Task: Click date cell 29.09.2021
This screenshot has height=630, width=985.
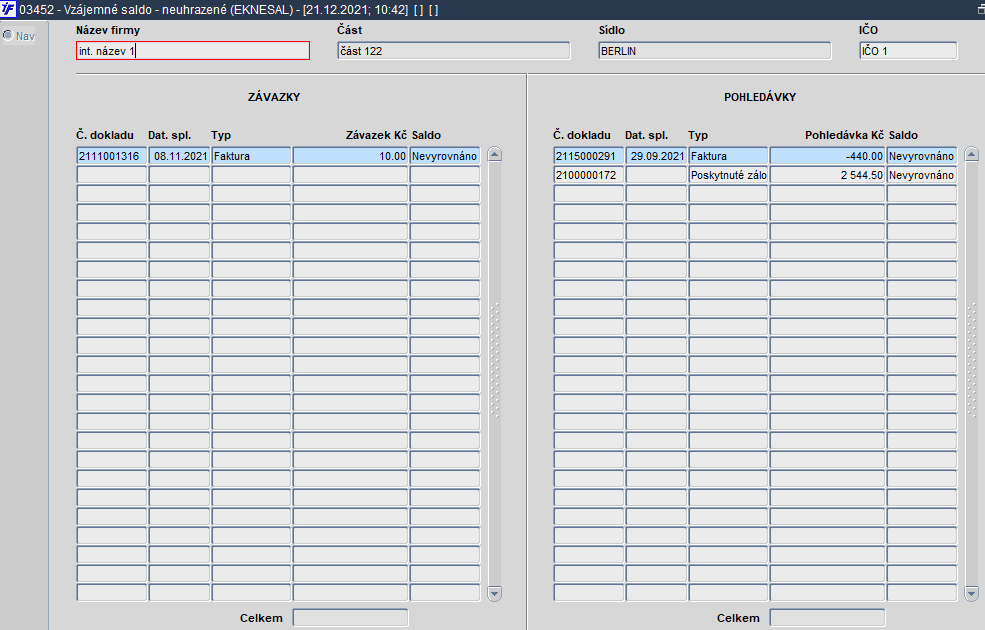Action: point(656,156)
